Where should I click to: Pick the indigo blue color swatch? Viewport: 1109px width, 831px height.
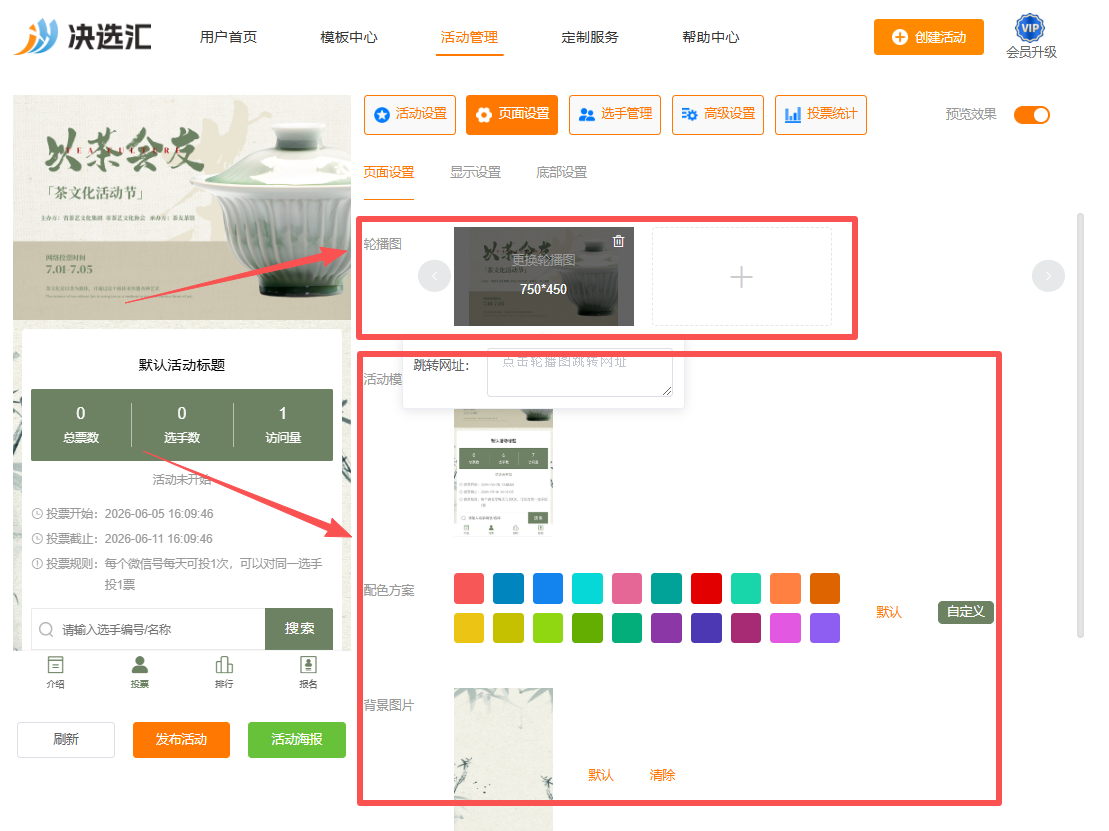click(x=706, y=628)
